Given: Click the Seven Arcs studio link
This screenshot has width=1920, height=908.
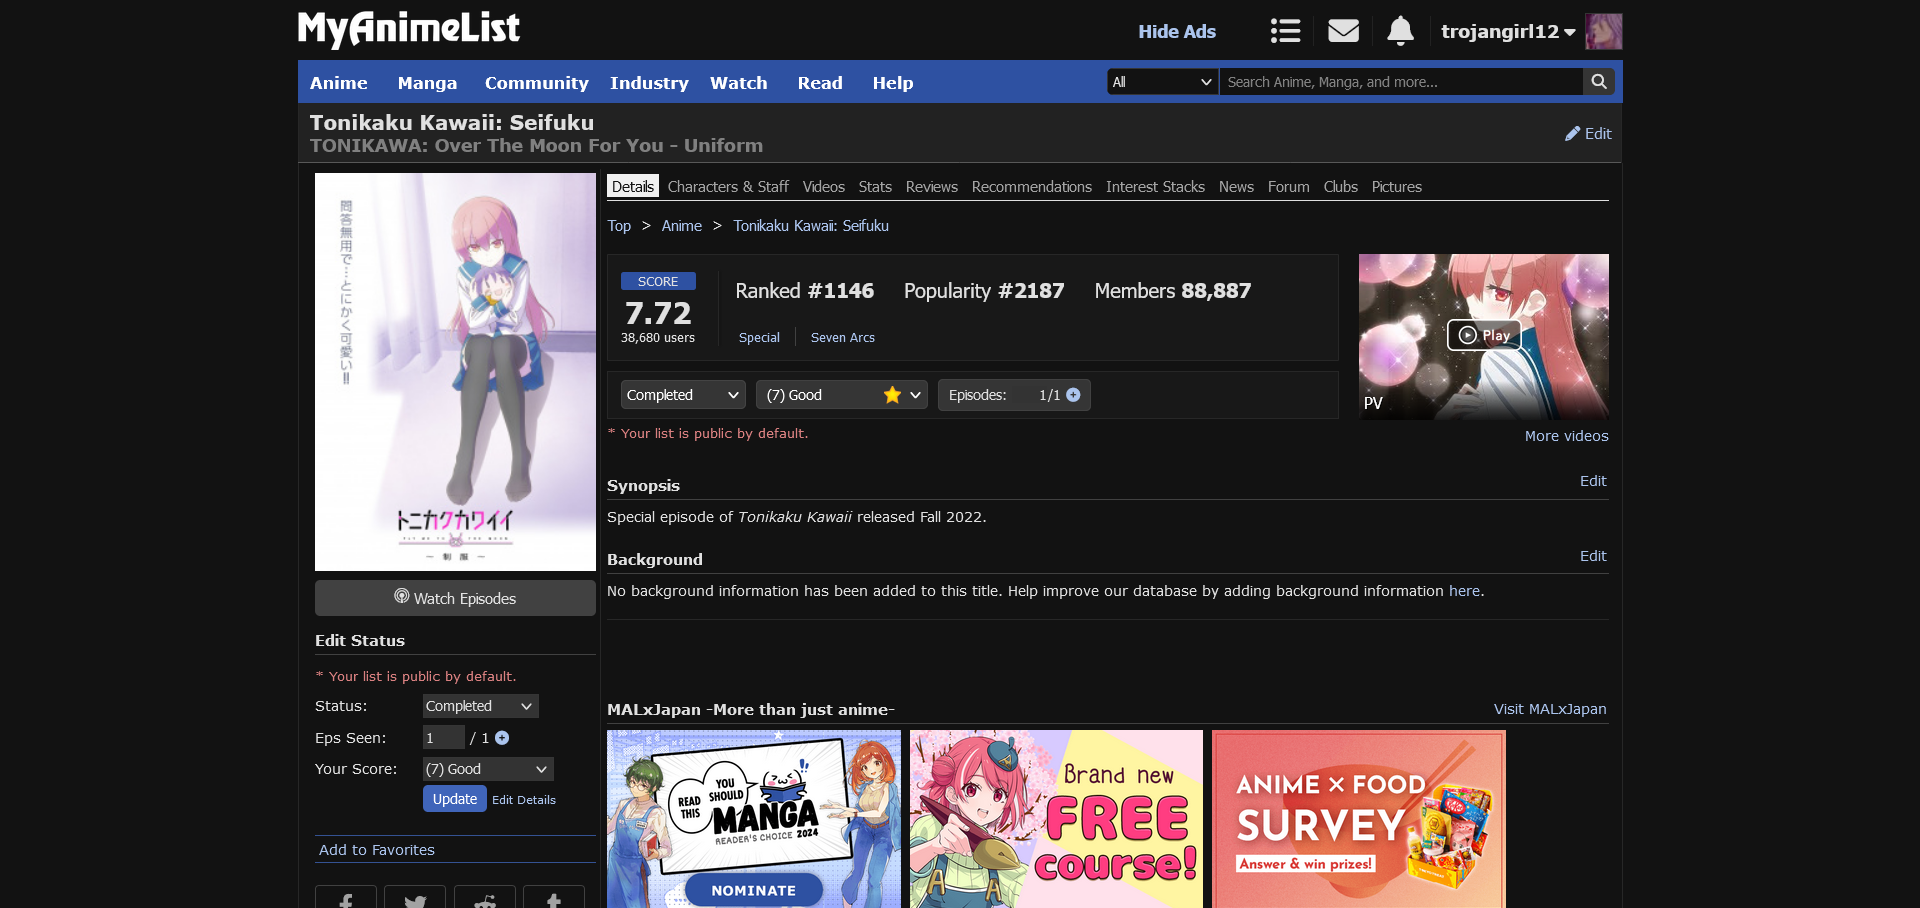Looking at the screenshot, I should click(843, 338).
